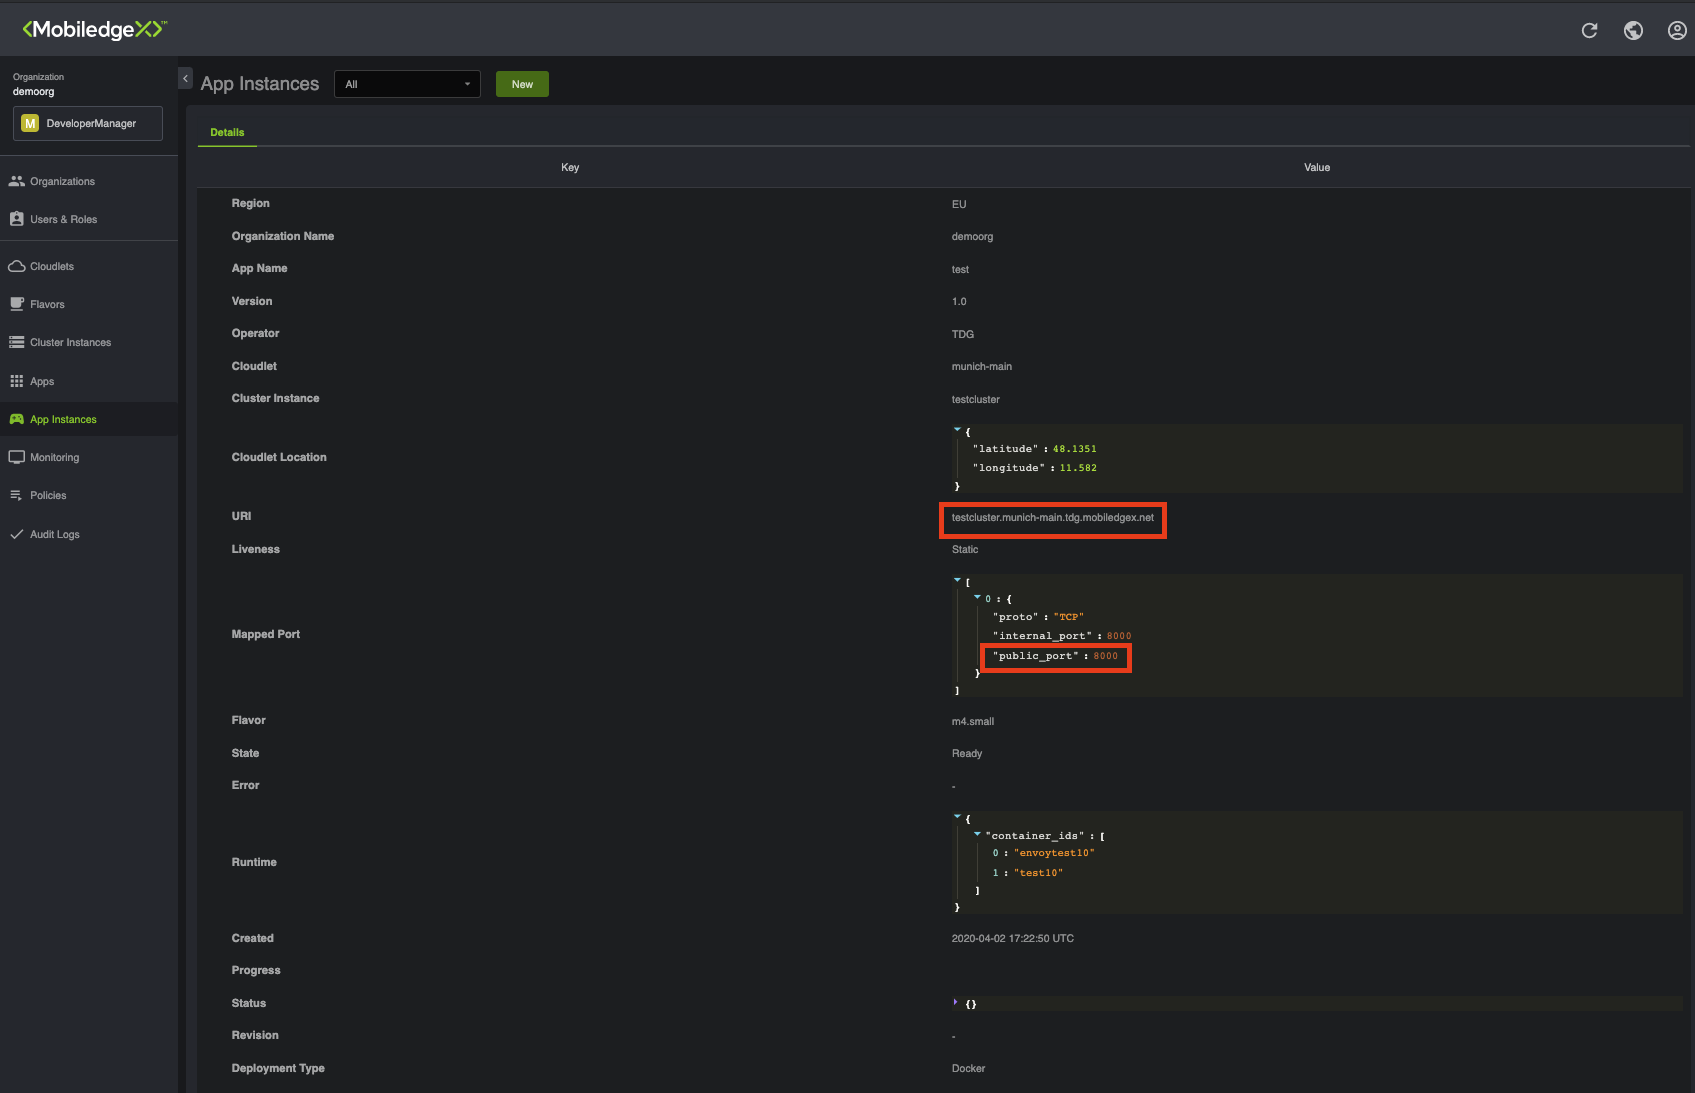Click the public_port value 8000

pyautogui.click(x=1105, y=656)
